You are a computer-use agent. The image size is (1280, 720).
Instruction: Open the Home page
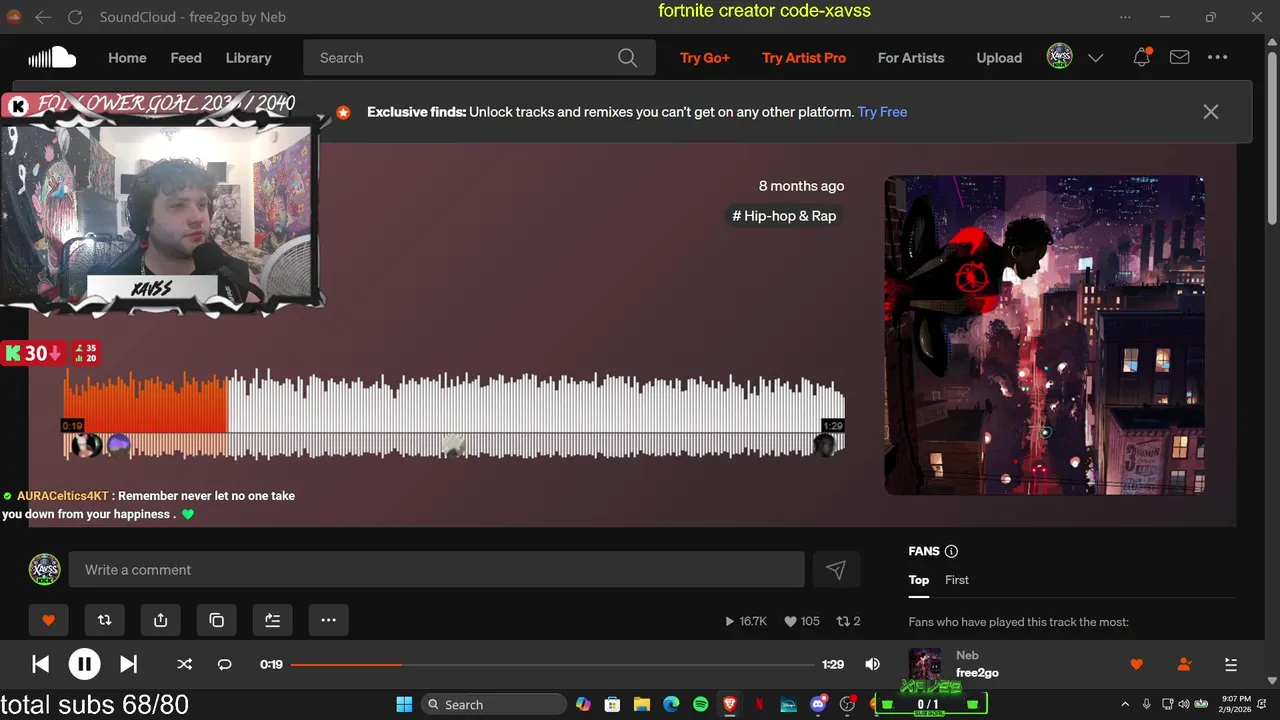(127, 58)
